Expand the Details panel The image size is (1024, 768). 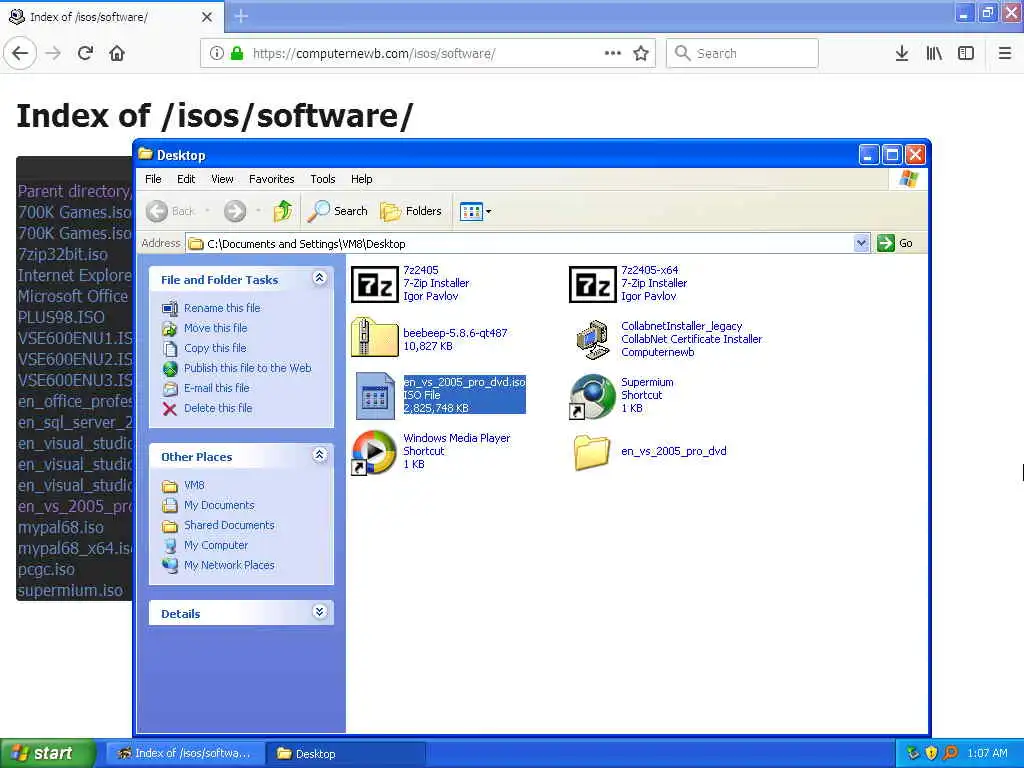319,612
